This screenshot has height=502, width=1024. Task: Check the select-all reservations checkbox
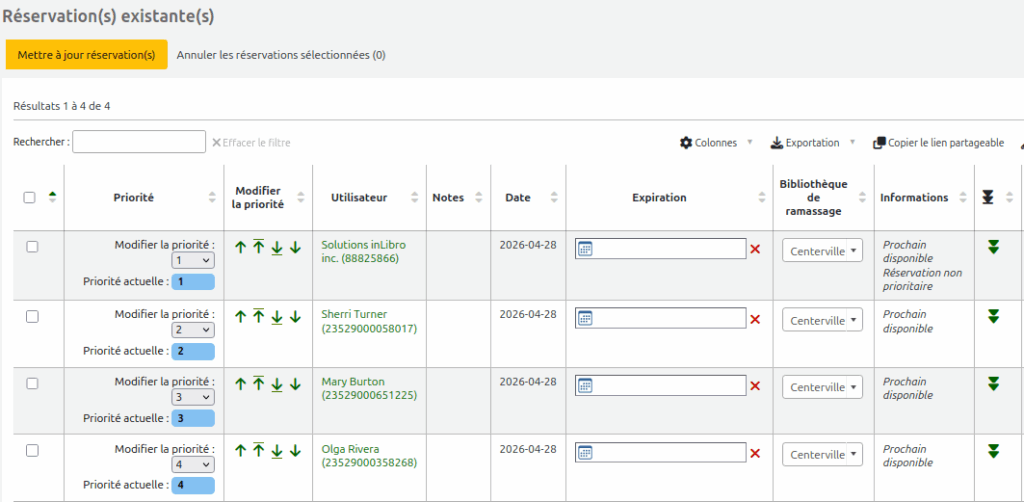click(x=30, y=198)
